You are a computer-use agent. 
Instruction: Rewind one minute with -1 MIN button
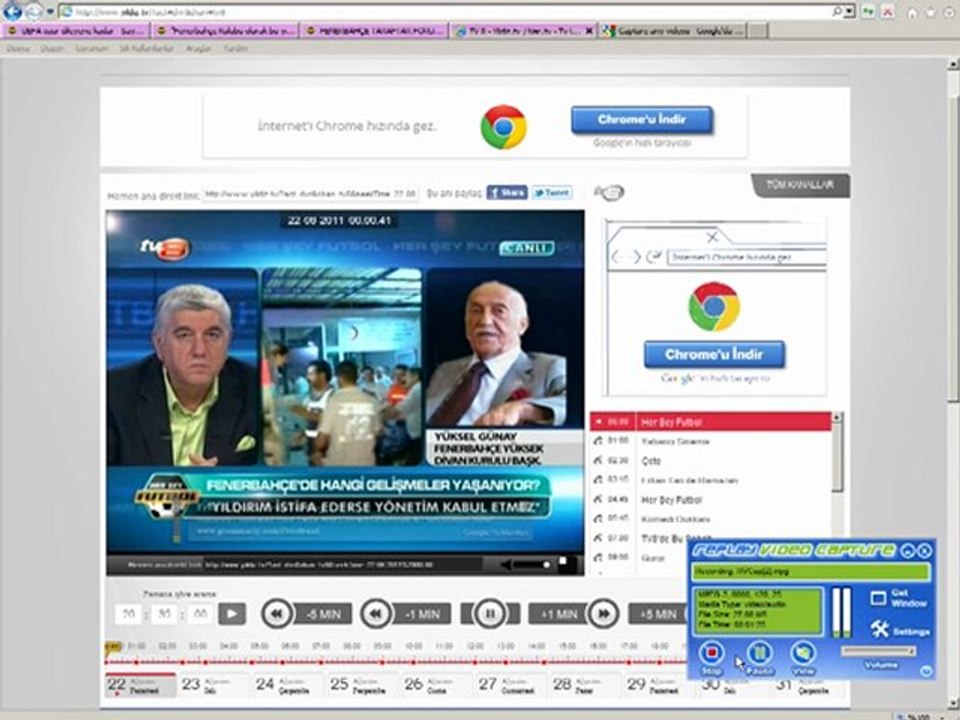[x=405, y=614]
